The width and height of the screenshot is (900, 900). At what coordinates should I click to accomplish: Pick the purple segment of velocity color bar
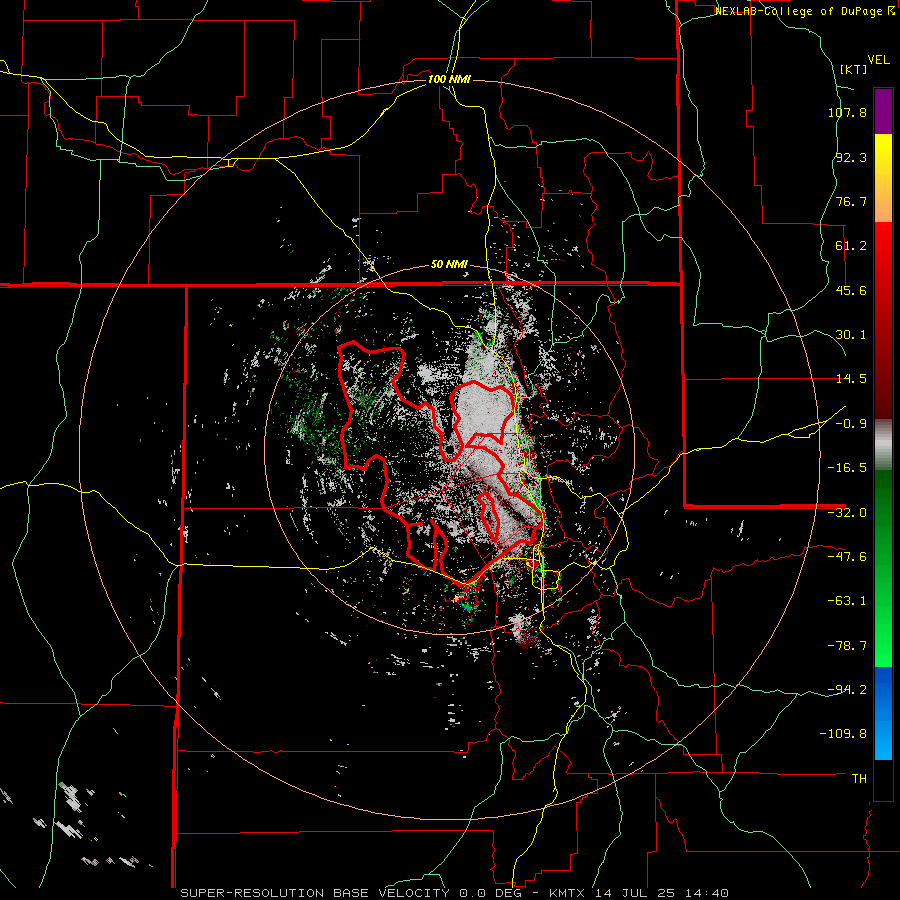pyautogui.click(x=883, y=111)
